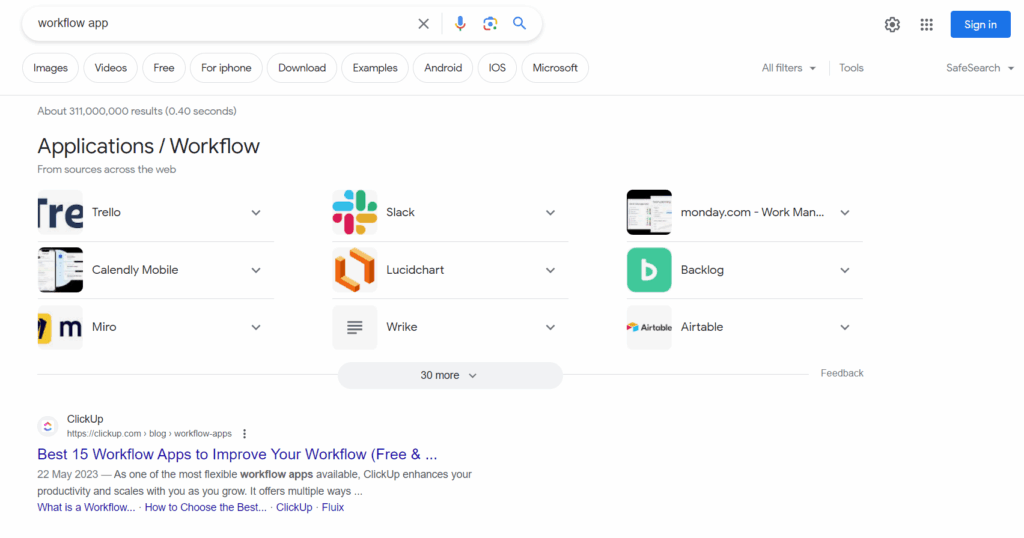Open the SafeSearch dropdown
This screenshot has width=1024, height=538.
tap(979, 68)
